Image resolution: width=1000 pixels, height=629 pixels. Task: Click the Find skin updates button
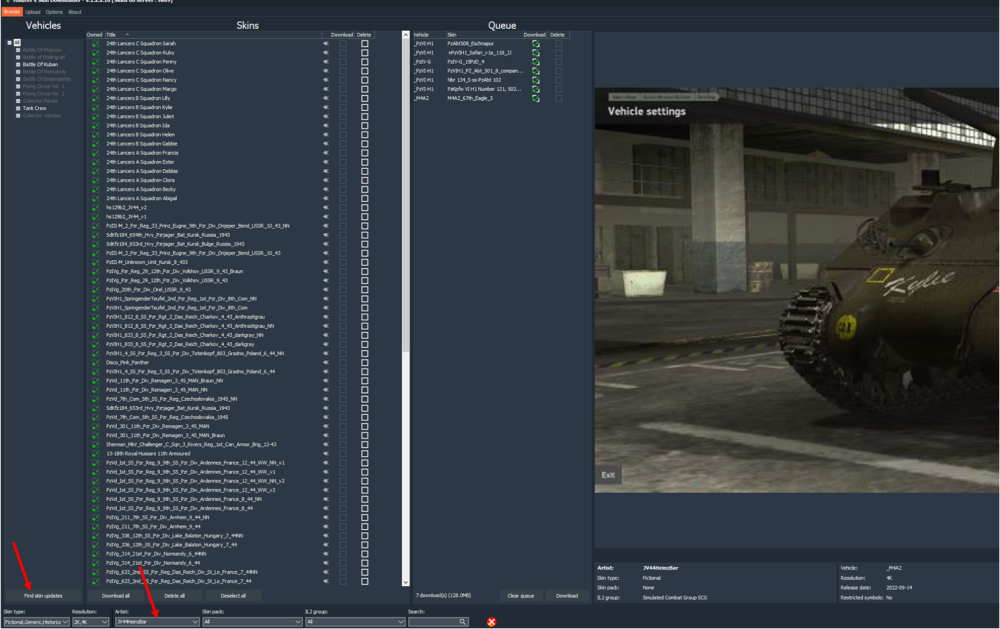click(x=43, y=596)
